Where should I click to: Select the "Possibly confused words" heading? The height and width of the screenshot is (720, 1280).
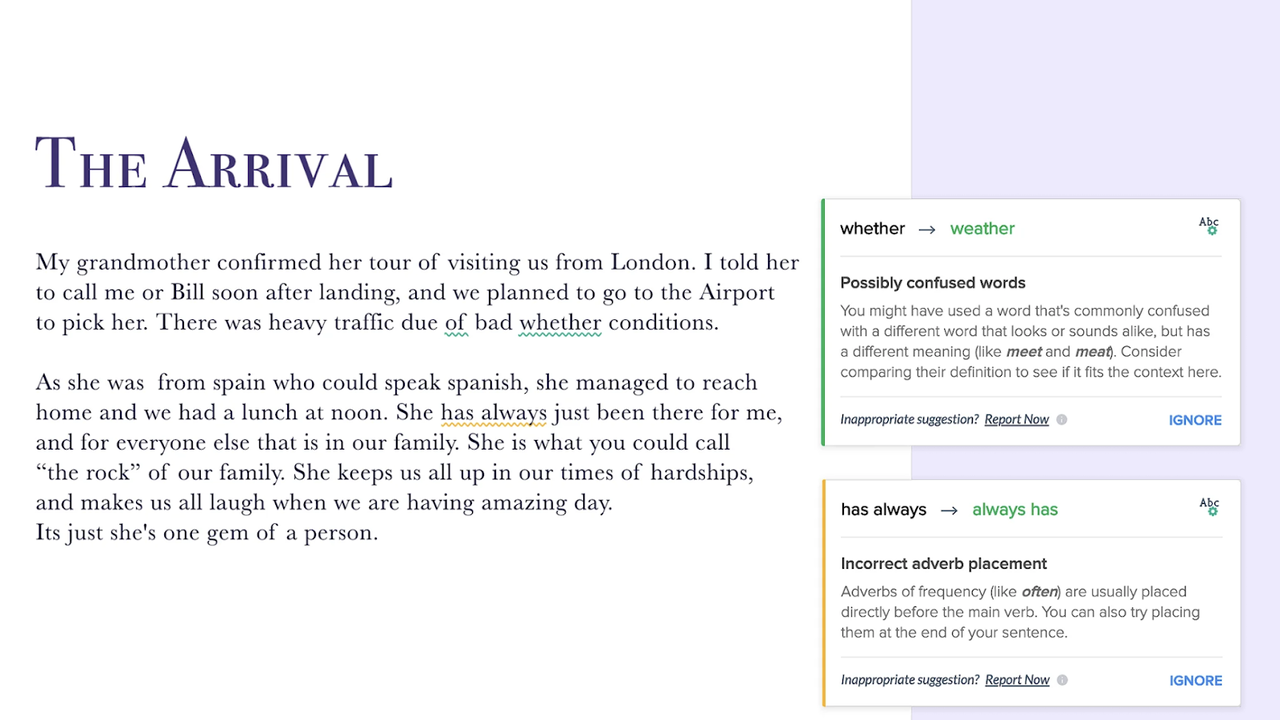coord(932,283)
